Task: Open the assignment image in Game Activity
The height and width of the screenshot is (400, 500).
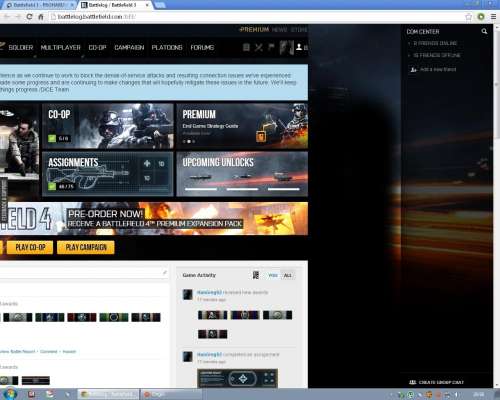Action: (237, 378)
